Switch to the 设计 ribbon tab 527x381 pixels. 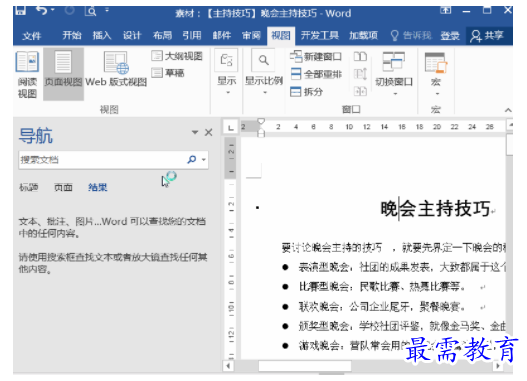tap(132, 35)
